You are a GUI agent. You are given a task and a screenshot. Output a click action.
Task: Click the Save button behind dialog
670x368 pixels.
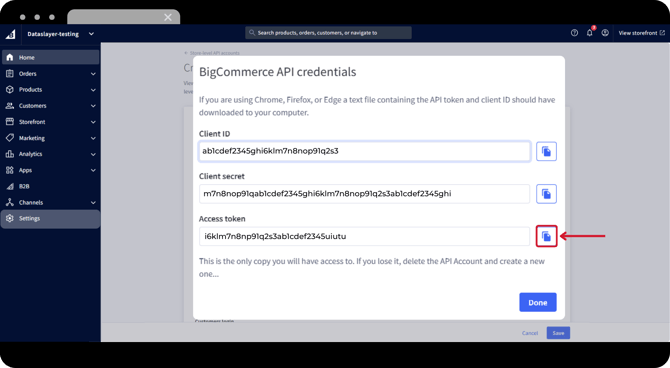tap(558, 333)
